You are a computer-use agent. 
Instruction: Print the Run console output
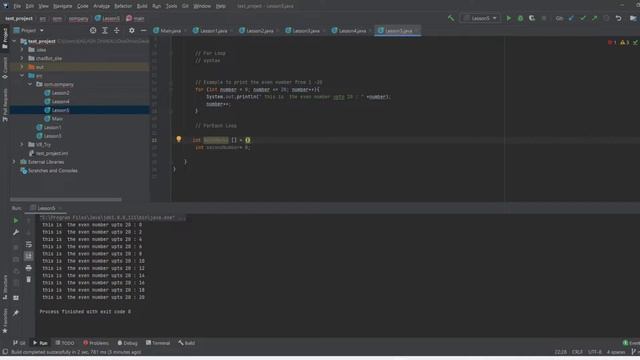click(x=29, y=268)
